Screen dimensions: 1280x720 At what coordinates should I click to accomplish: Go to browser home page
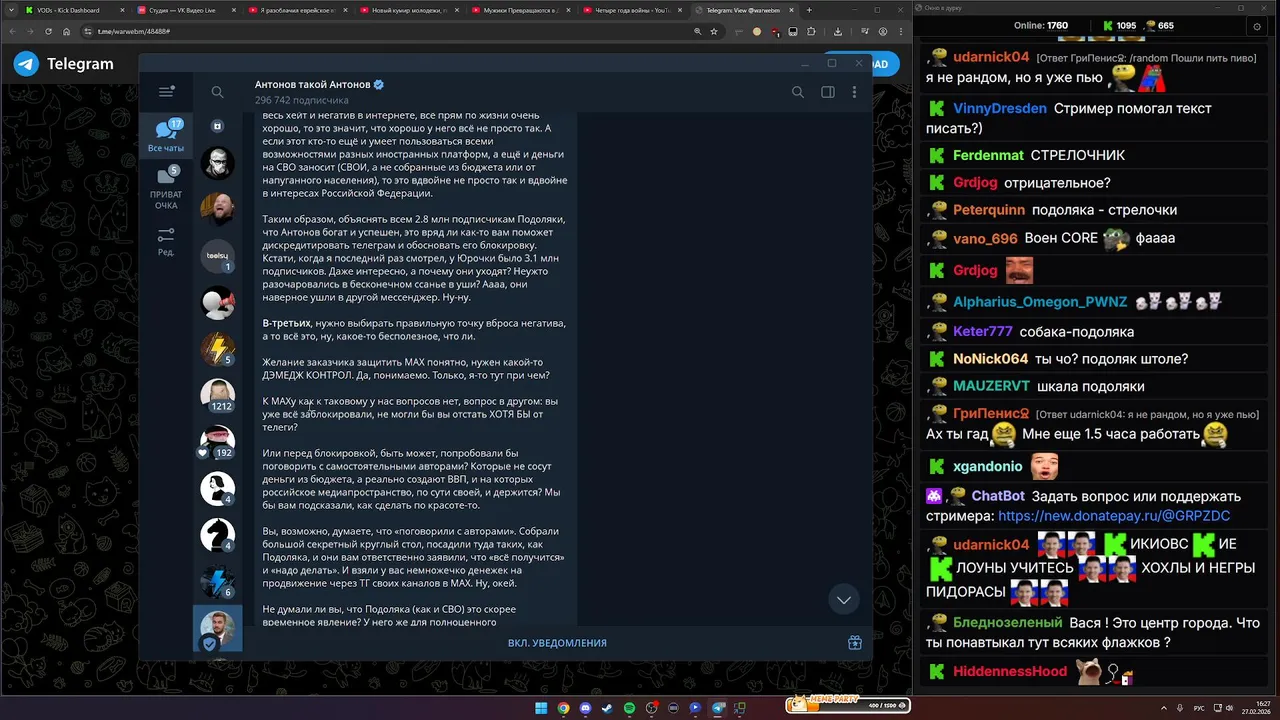pyautogui.click(x=66, y=31)
